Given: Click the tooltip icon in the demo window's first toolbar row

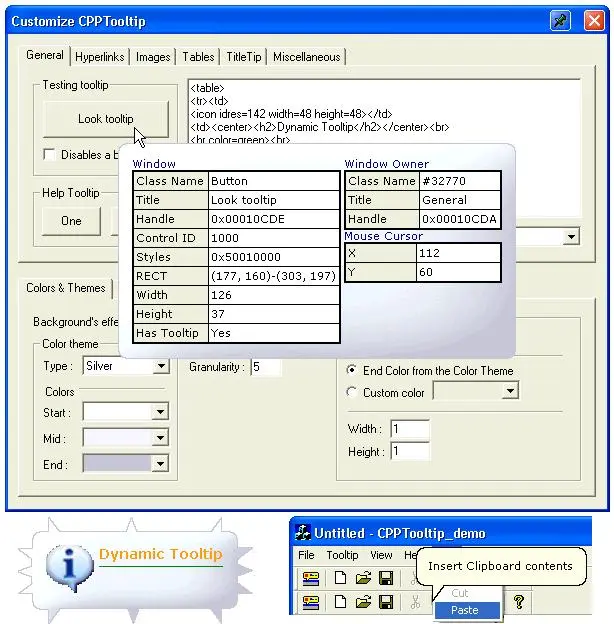Looking at the screenshot, I should tap(311, 578).
